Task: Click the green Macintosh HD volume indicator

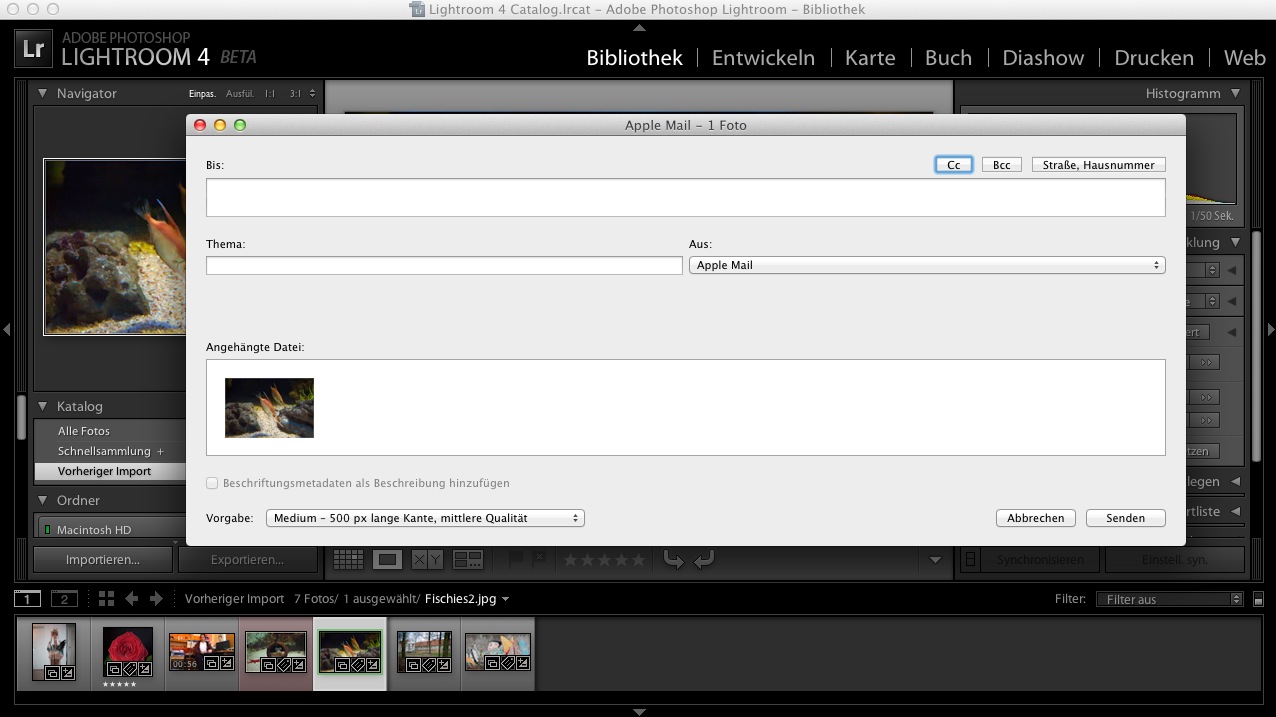Action: 46,530
